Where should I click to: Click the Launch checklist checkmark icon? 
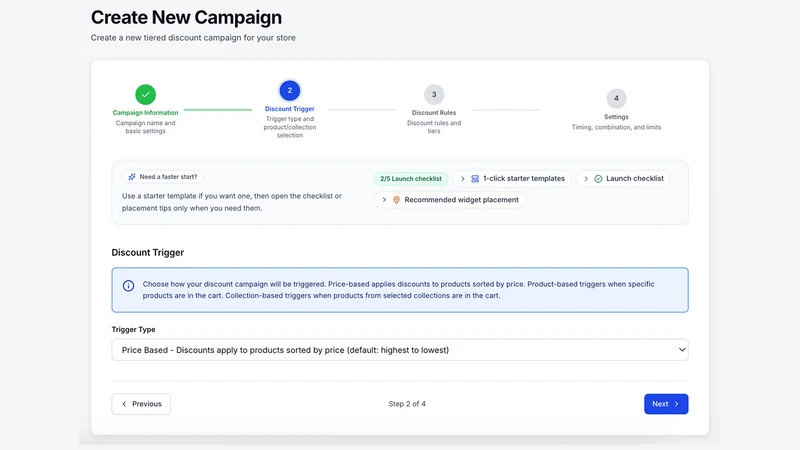coord(598,179)
